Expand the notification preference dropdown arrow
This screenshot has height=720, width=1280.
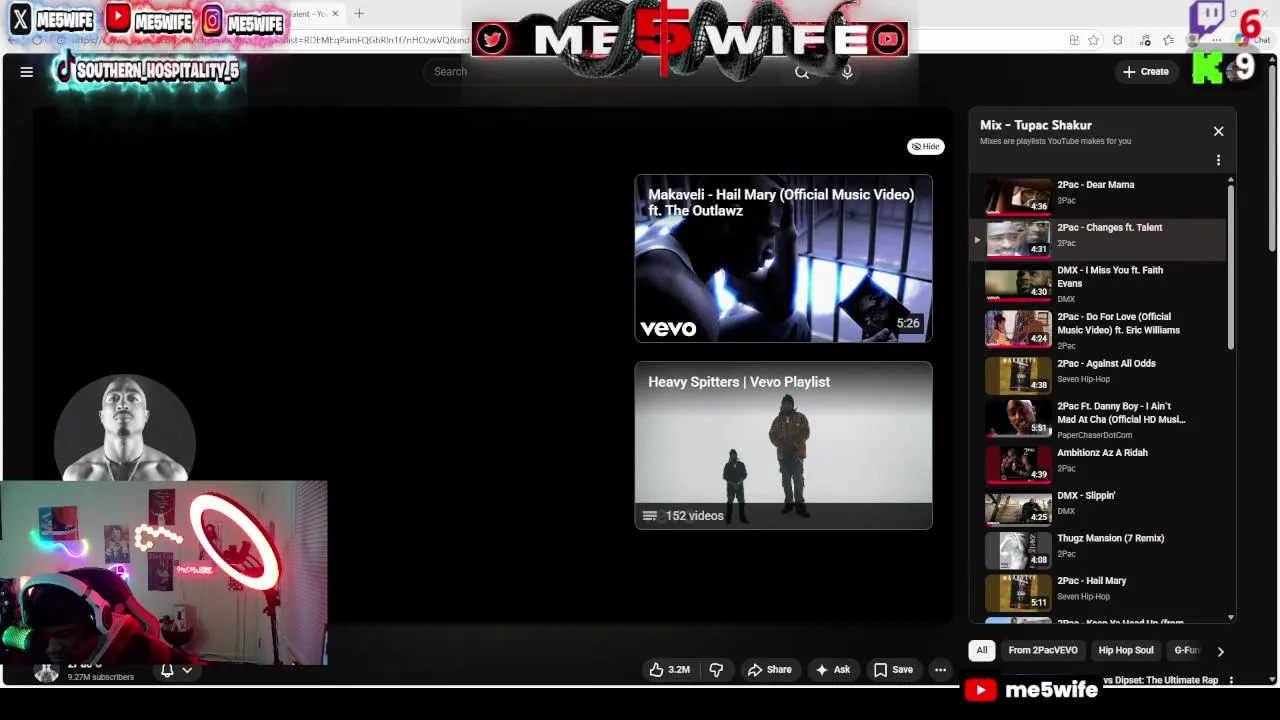187,670
